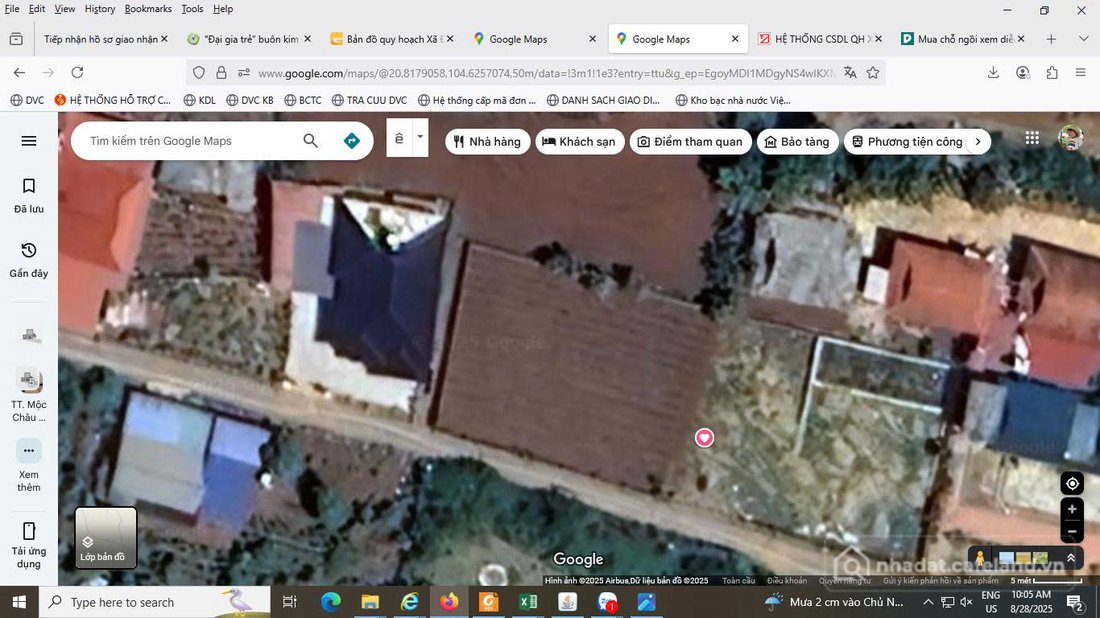
Task: Open the Nhà hàng category button
Action: [487, 141]
